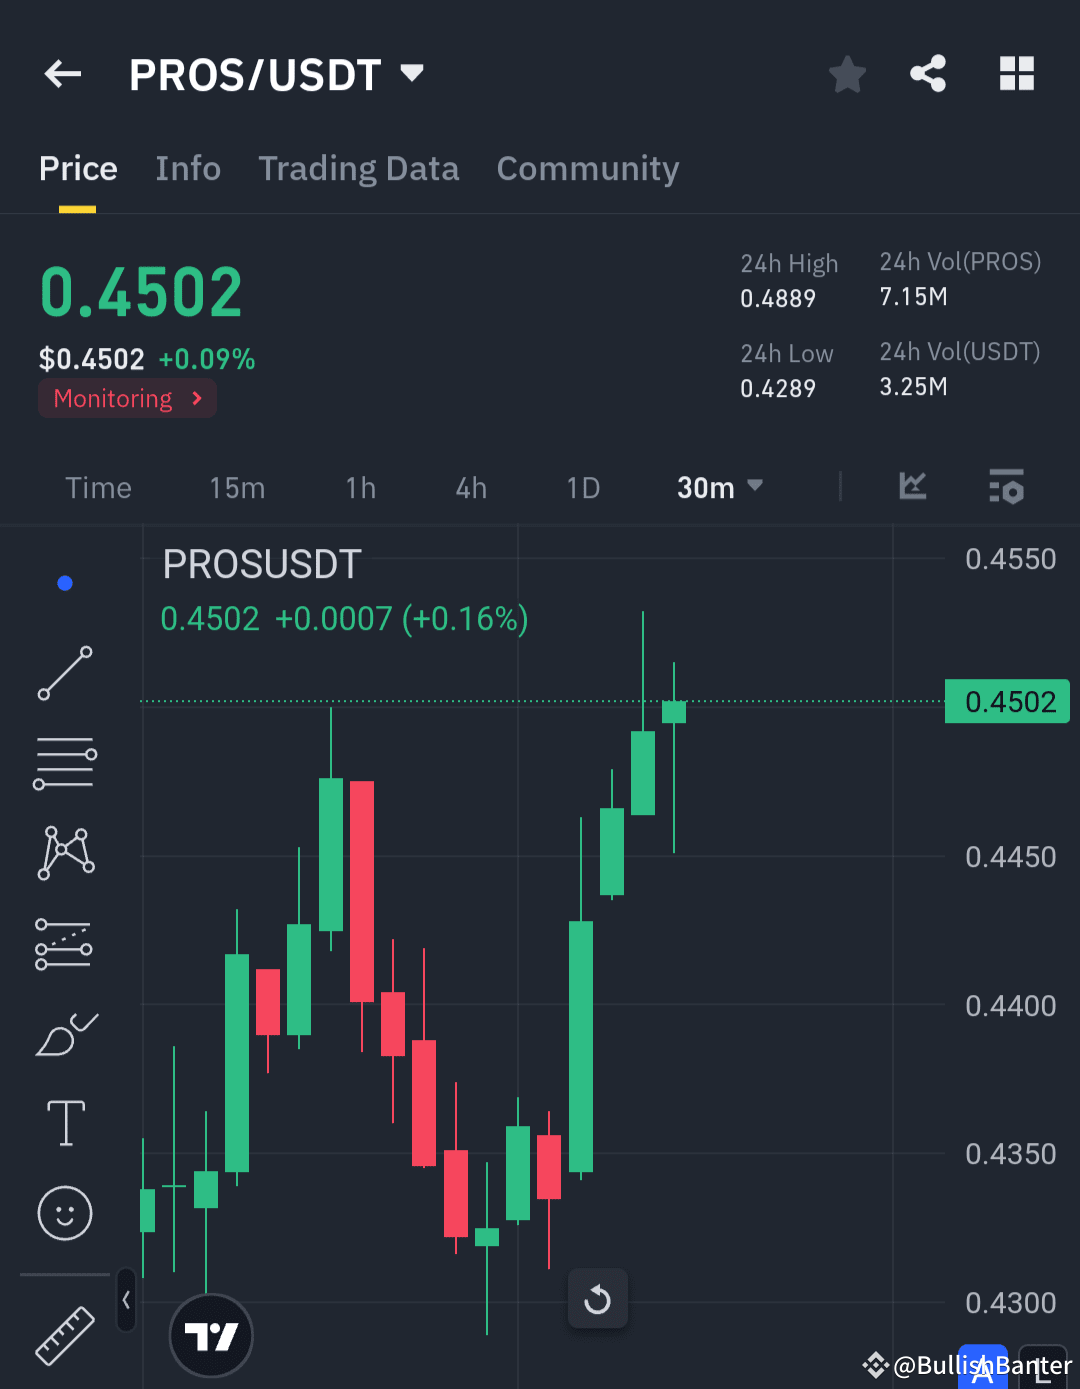Share the PROS/USDT chart
1080x1389 pixels.
[928, 73]
